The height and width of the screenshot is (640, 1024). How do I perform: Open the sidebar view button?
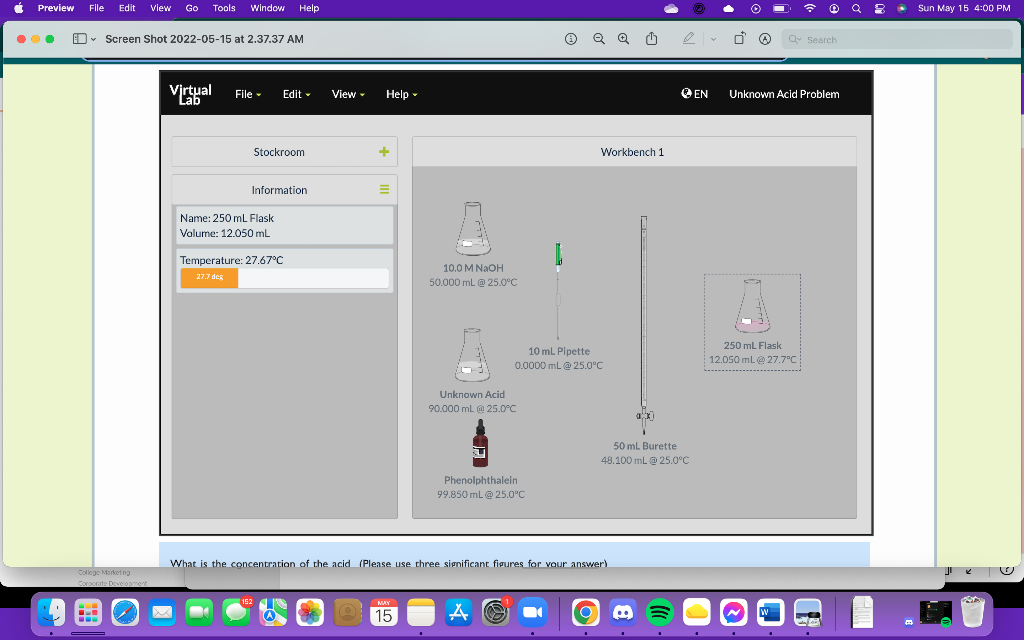tap(80, 39)
